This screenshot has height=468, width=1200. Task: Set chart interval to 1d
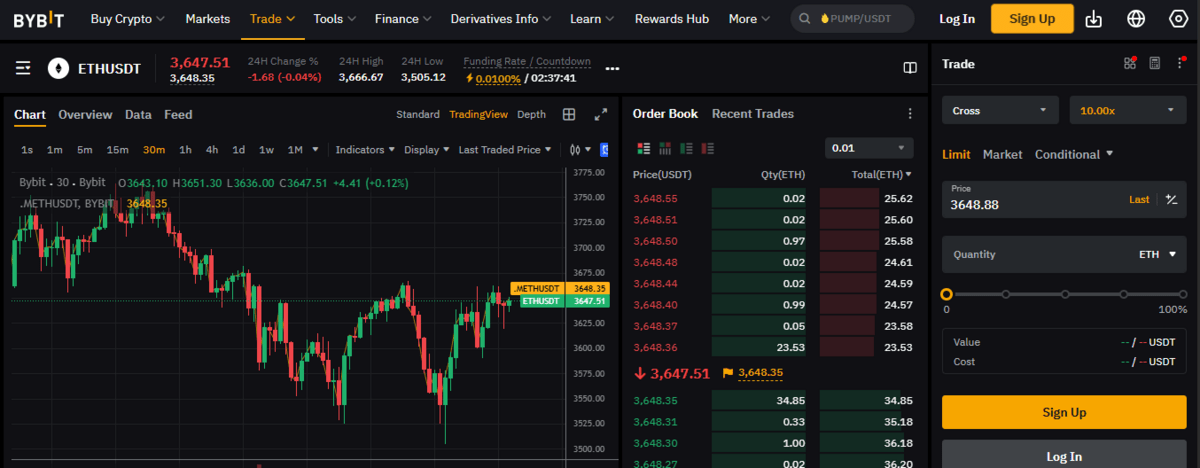[x=239, y=150]
